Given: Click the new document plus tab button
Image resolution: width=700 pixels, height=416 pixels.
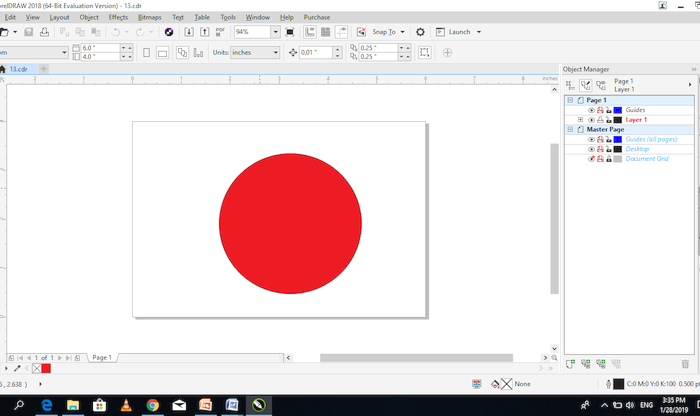Looking at the screenshot, I should pos(43,69).
